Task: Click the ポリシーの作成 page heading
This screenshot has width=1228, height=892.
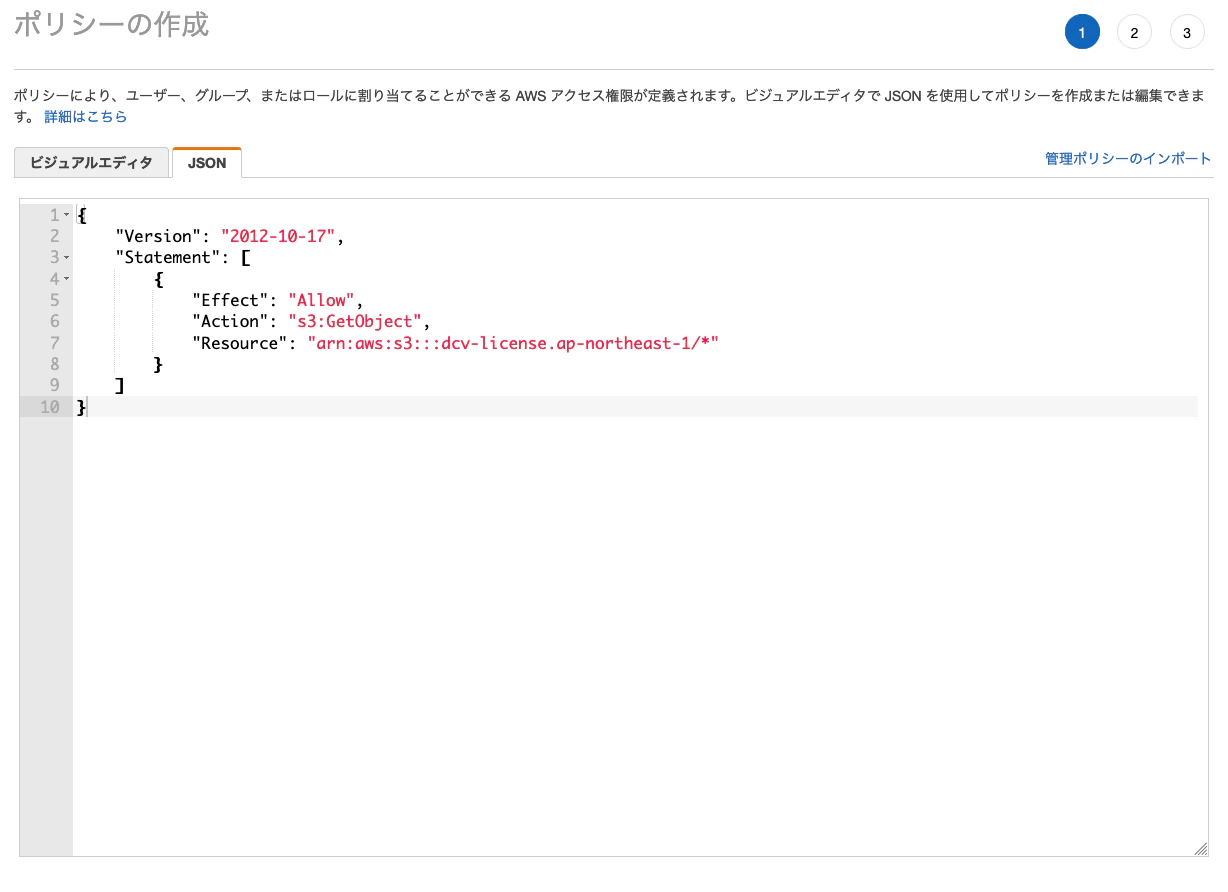Action: [111, 24]
